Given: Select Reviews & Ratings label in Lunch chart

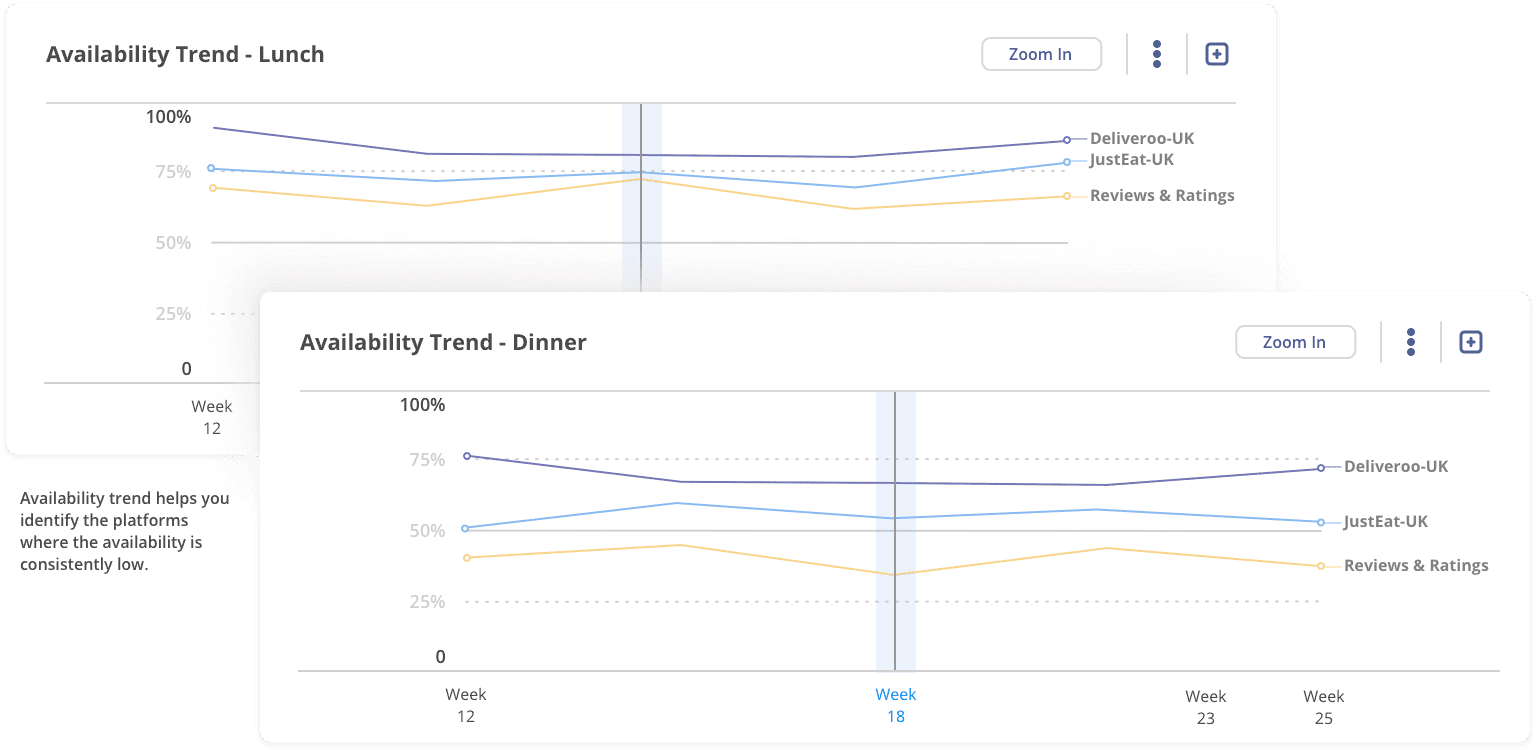Looking at the screenshot, I should click(x=1162, y=196).
